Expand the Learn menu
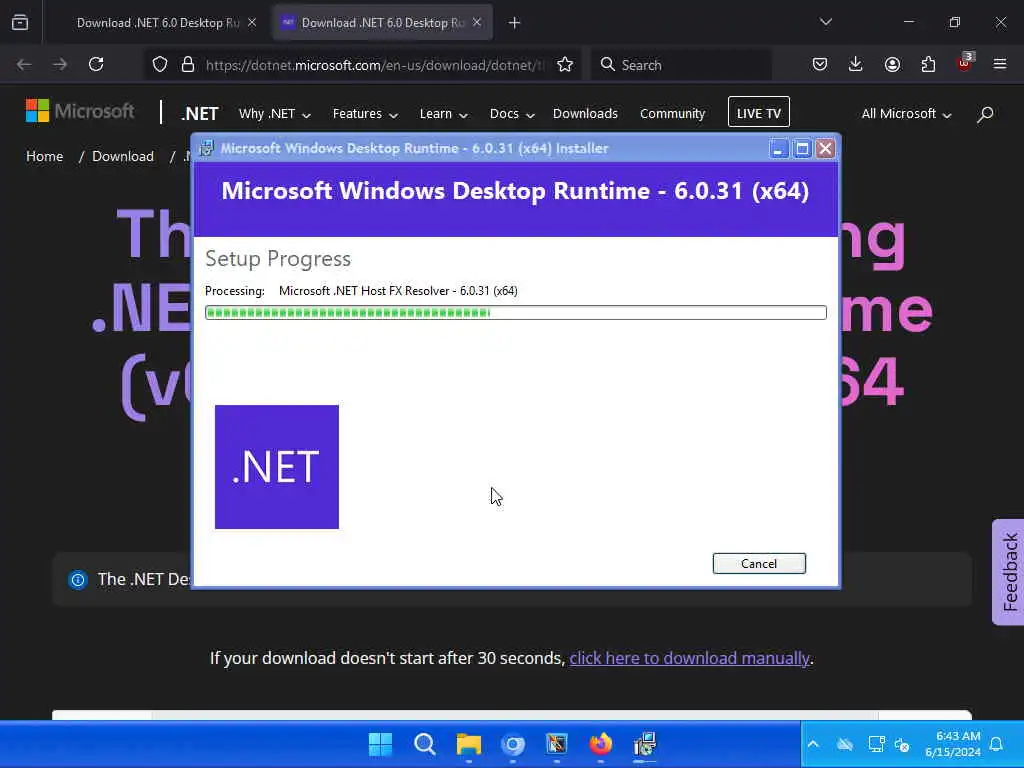Image resolution: width=1024 pixels, height=768 pixels. [x=443, y=114]
